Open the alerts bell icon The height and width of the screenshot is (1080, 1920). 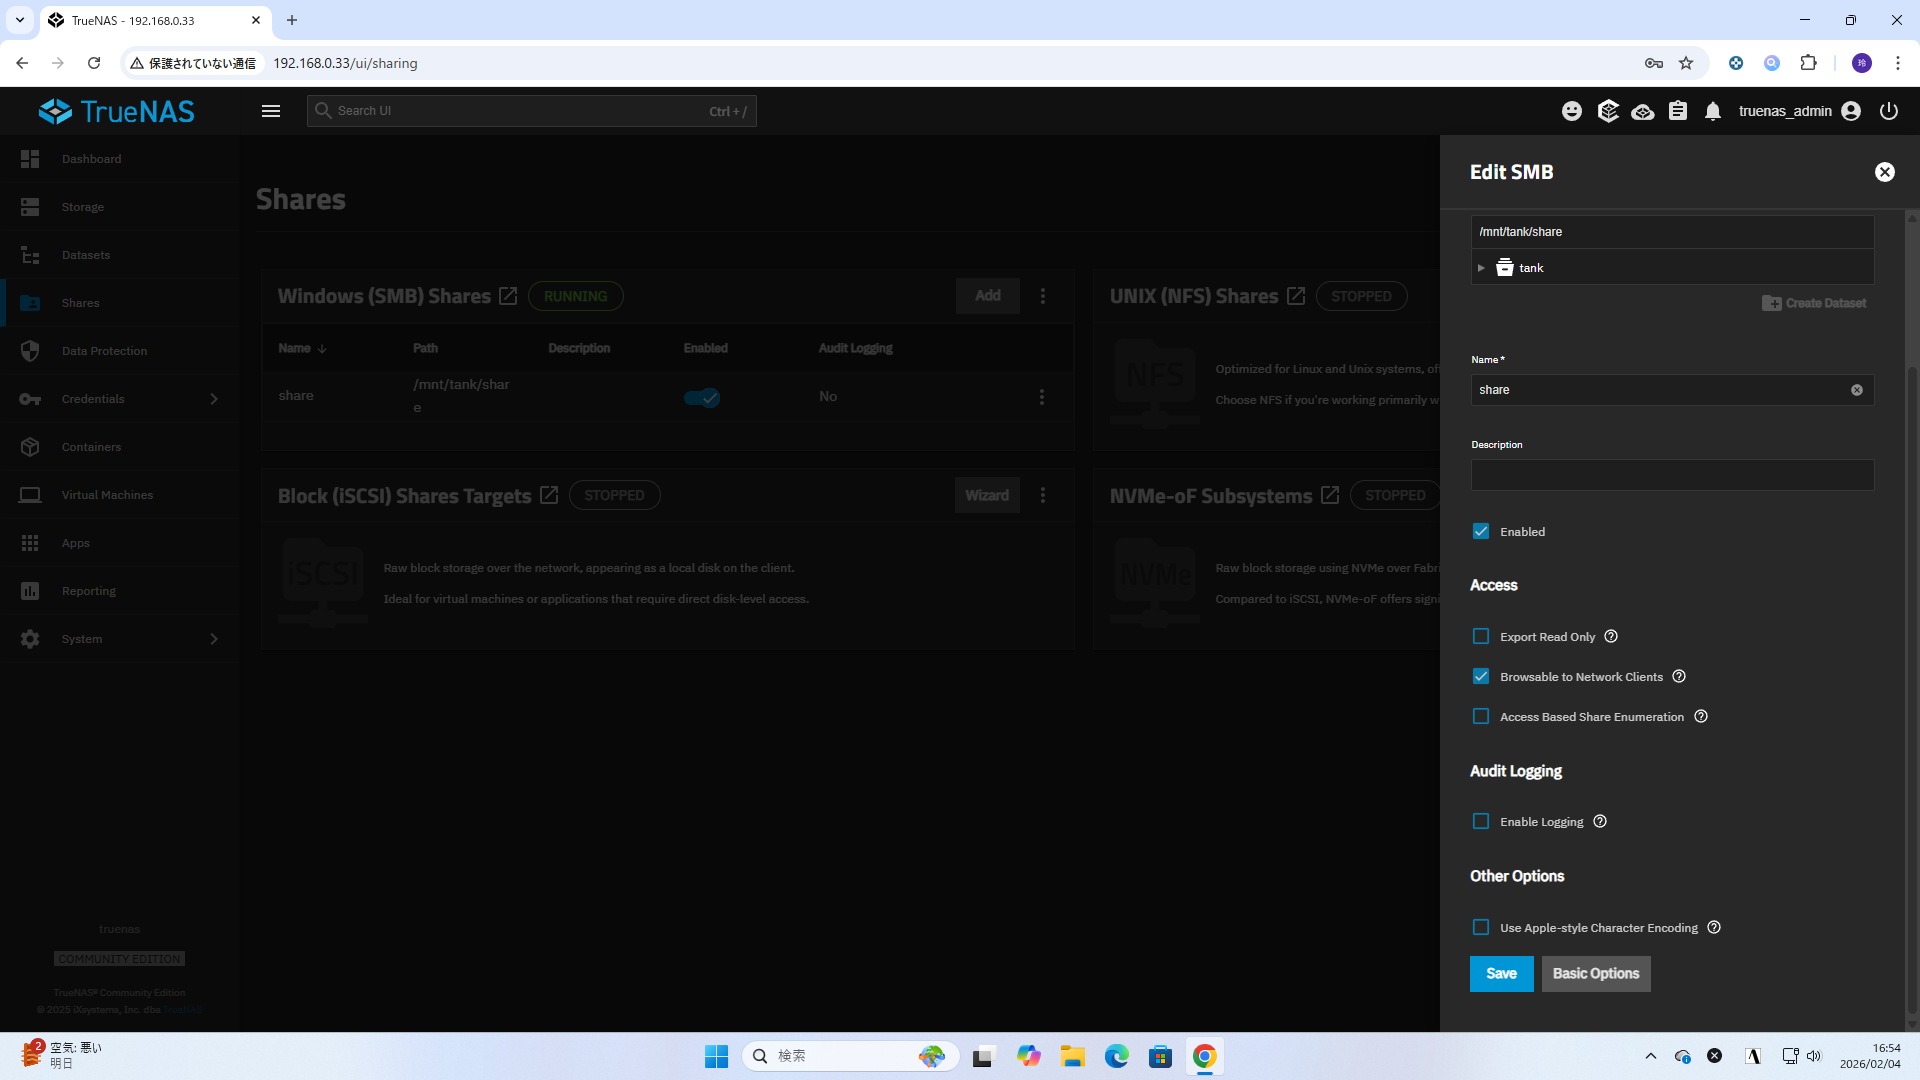click(x=1713, y=111)
